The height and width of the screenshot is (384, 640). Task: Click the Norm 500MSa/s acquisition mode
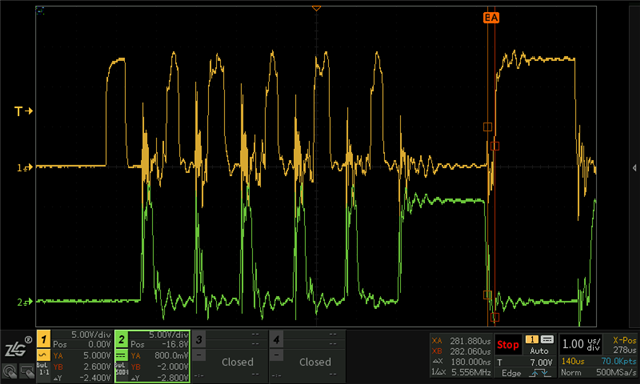click(598, 372)
